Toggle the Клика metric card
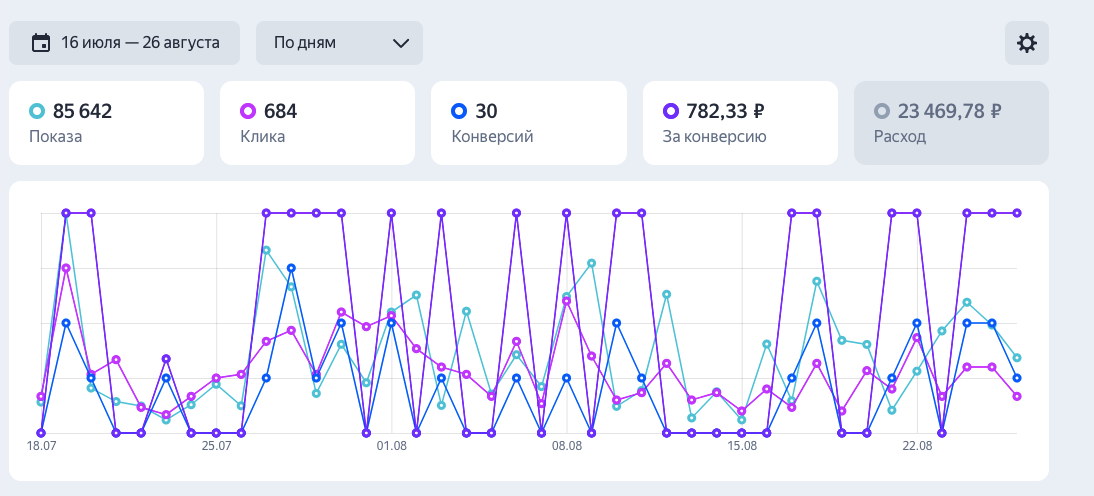This screenshot has height=496, width=1094. pos(317,123)
